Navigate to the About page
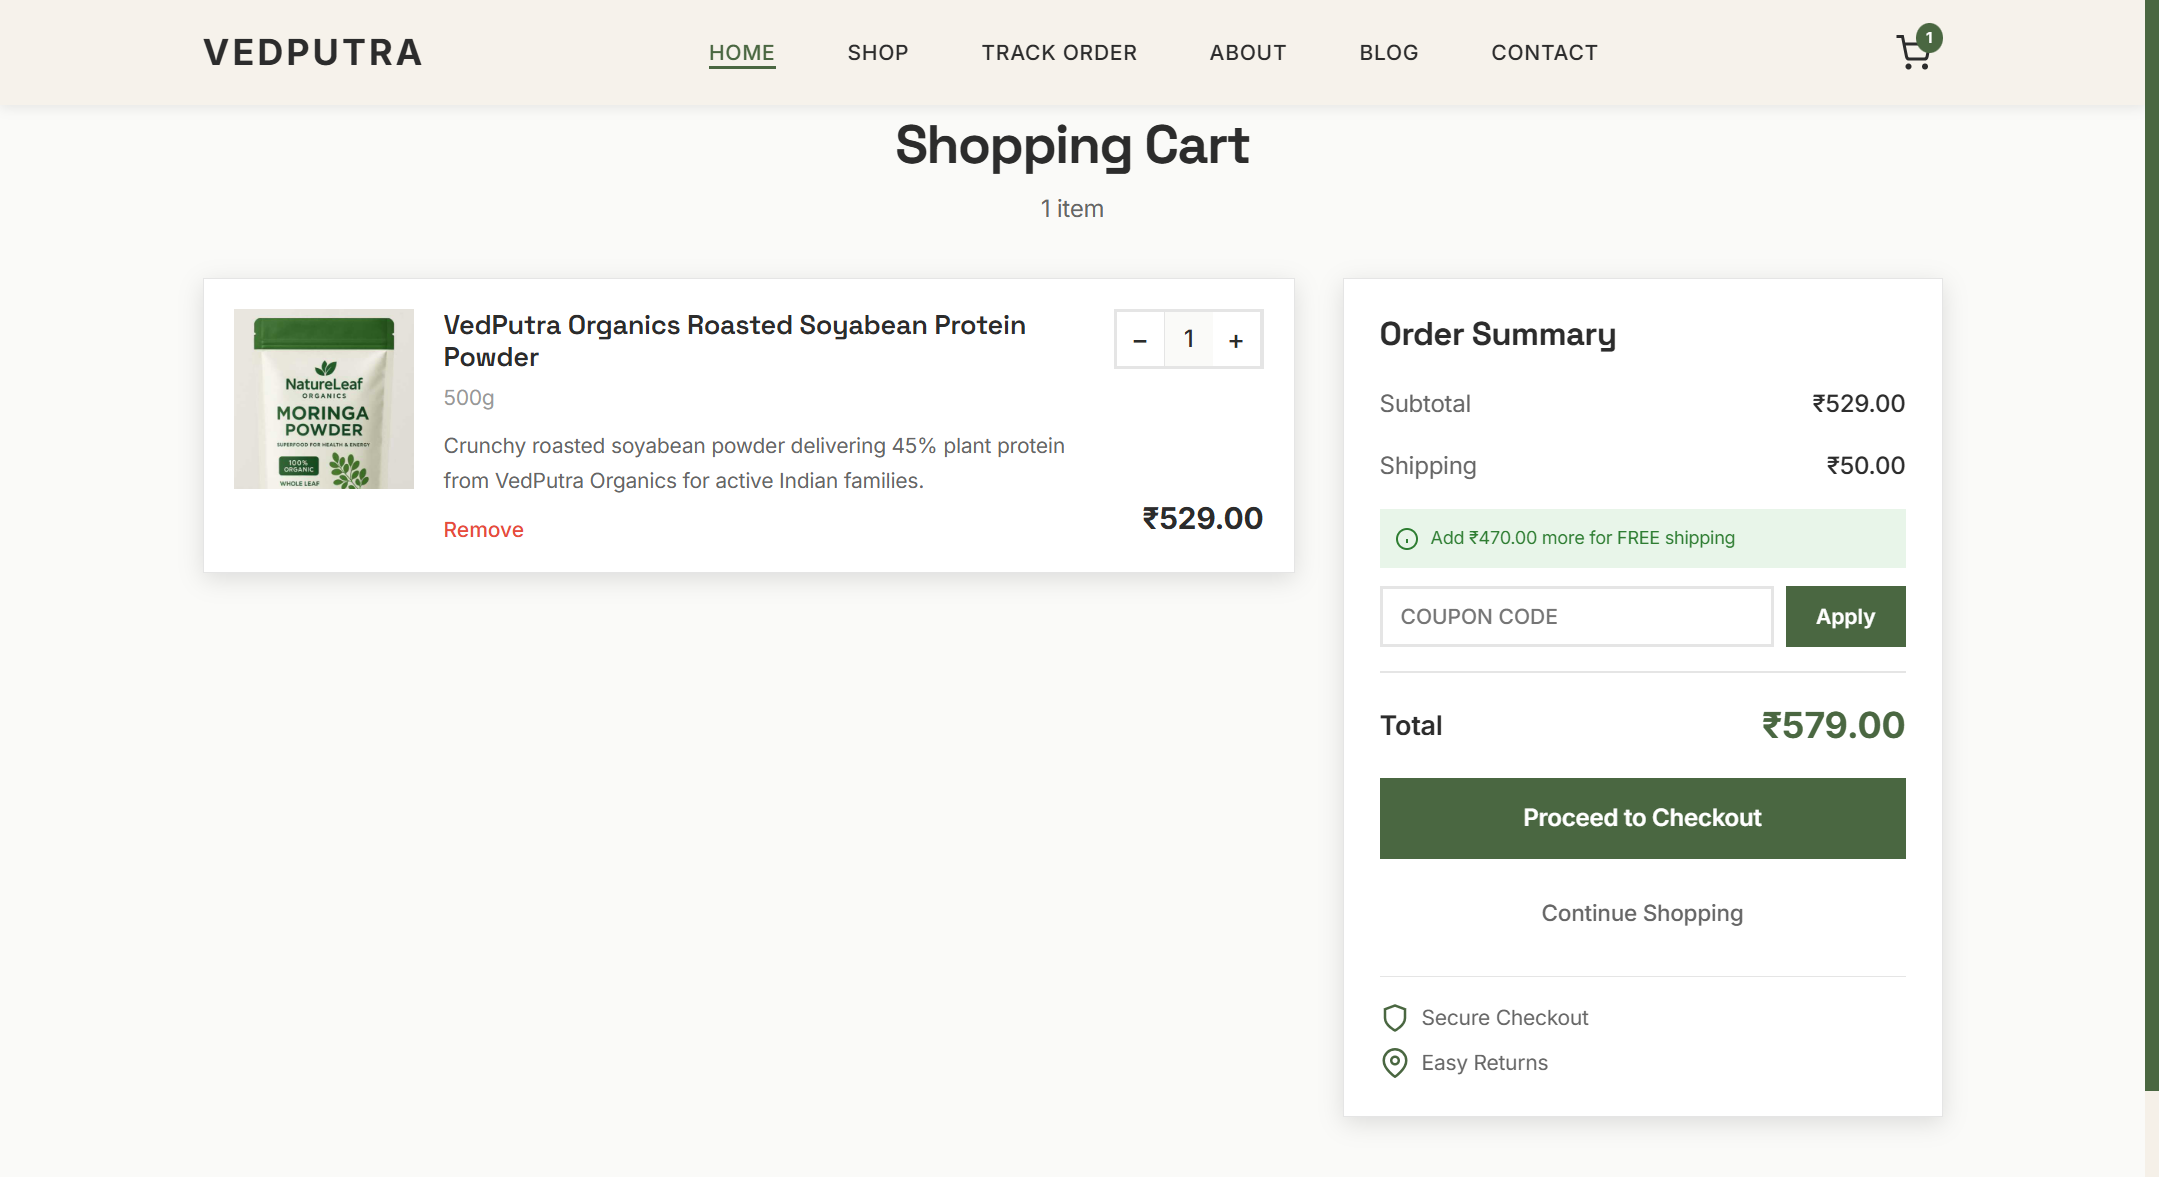 coord(1247,53)
